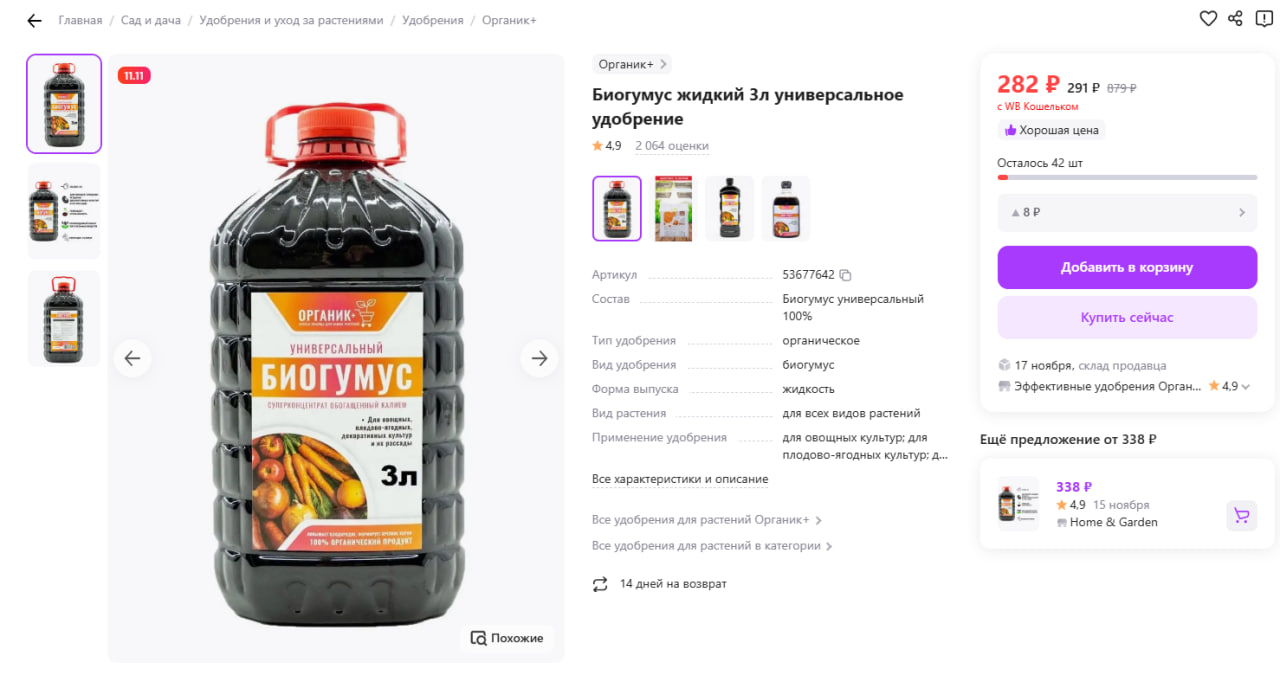Copy article number 53677642
This screenshot has height=682, width=1280.
[x=845, y=275]
